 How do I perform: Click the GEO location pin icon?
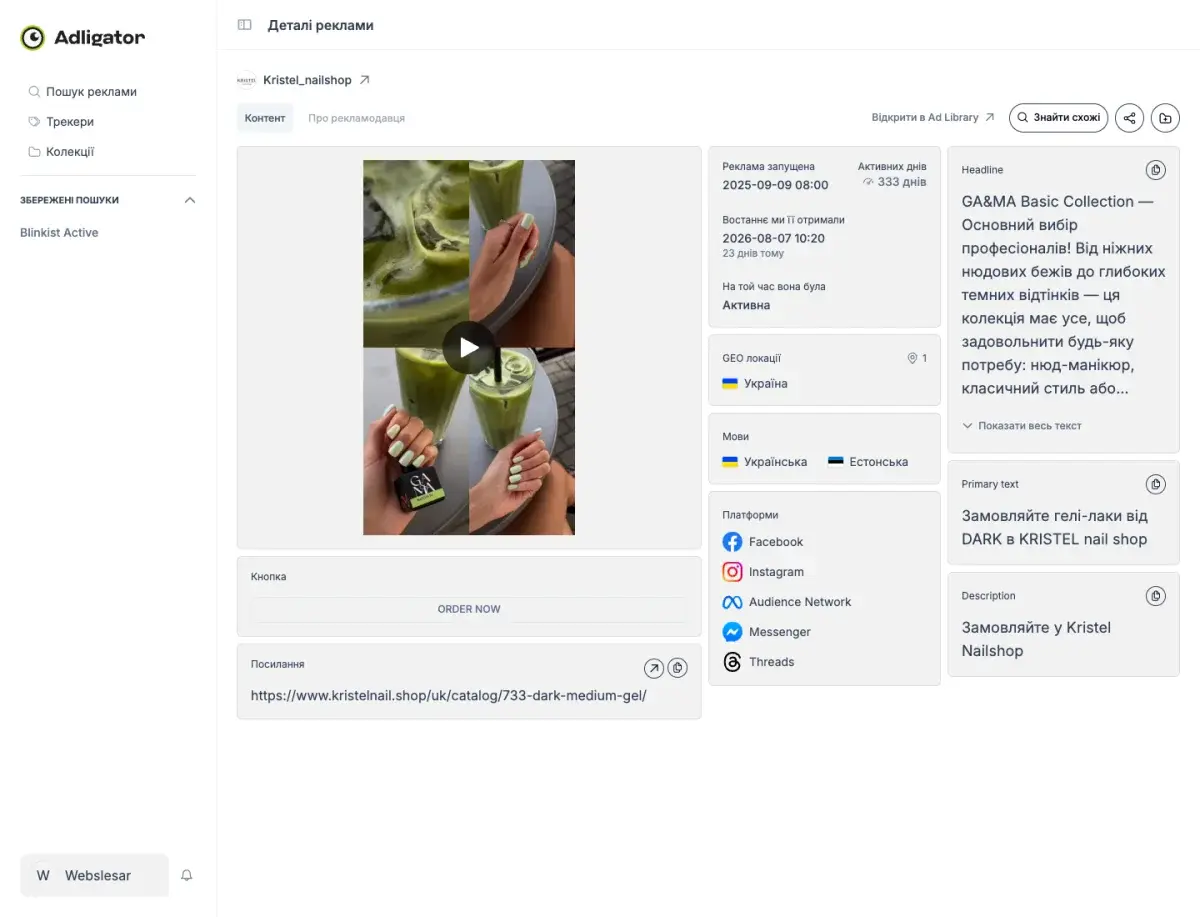[912, 358]
